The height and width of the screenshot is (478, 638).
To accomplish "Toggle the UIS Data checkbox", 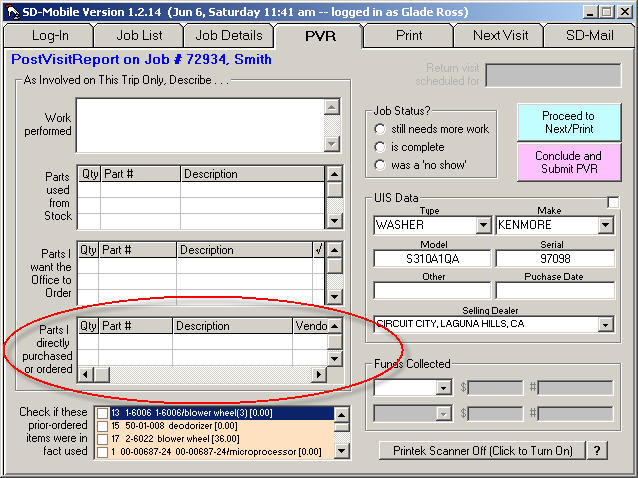I will 613,203.
